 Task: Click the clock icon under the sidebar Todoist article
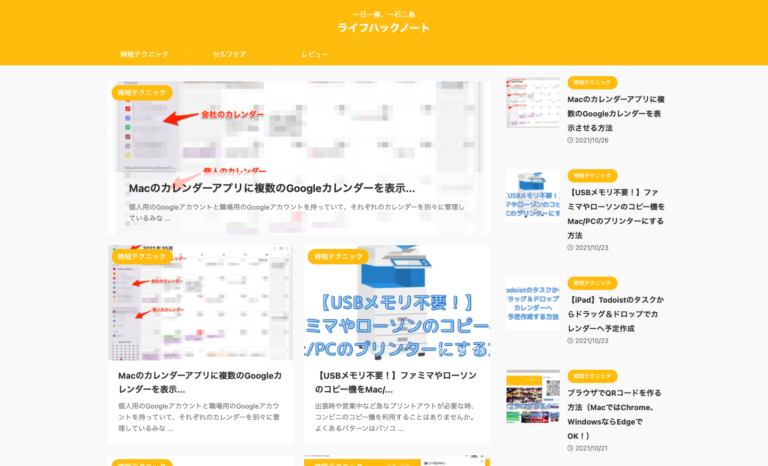pos(570,341)
